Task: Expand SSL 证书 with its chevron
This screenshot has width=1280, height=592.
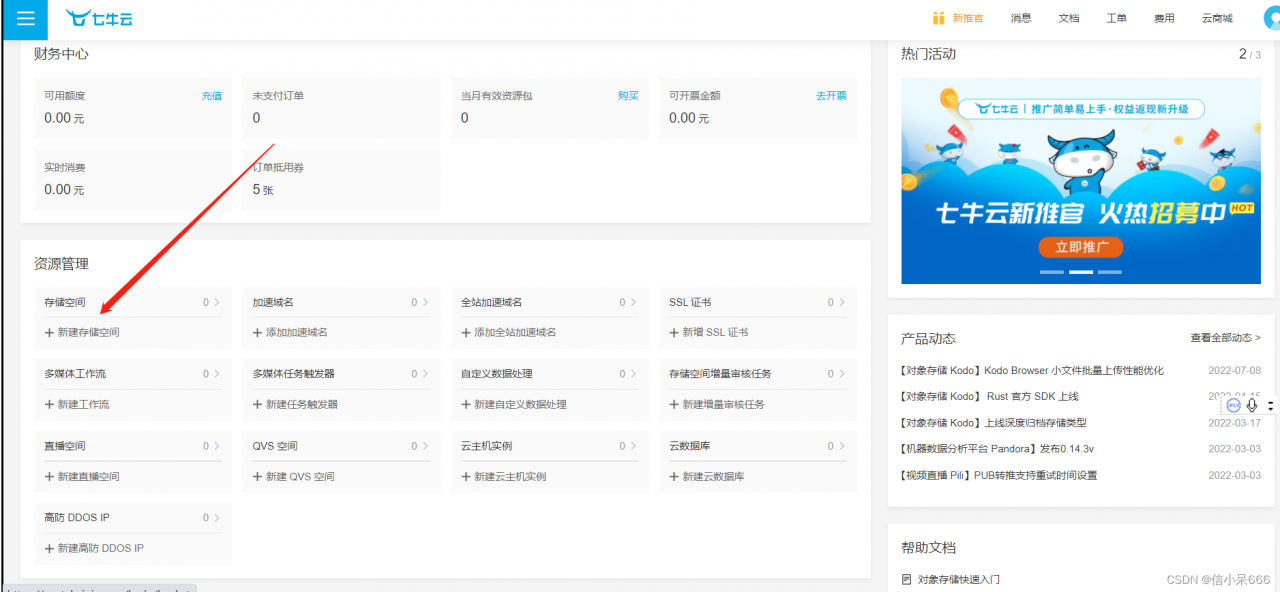Action: click(841, 302)
